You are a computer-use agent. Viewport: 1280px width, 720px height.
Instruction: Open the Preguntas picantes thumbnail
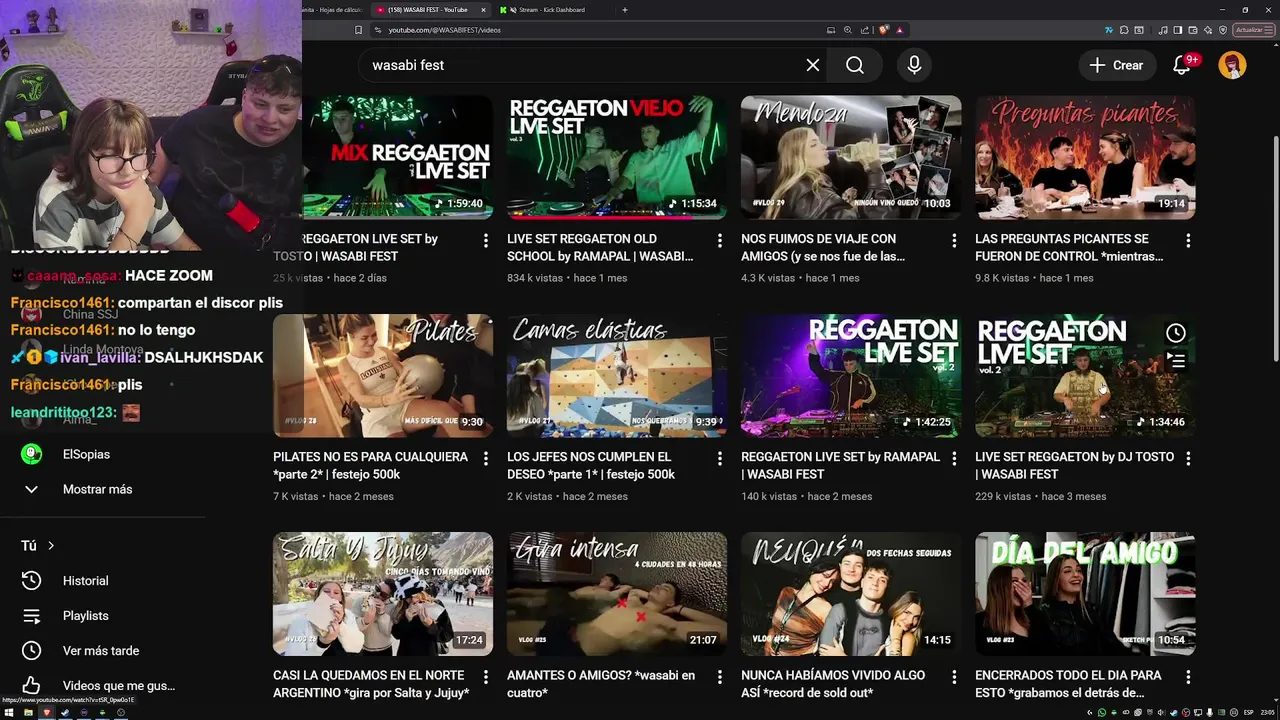click(1085, 157)
